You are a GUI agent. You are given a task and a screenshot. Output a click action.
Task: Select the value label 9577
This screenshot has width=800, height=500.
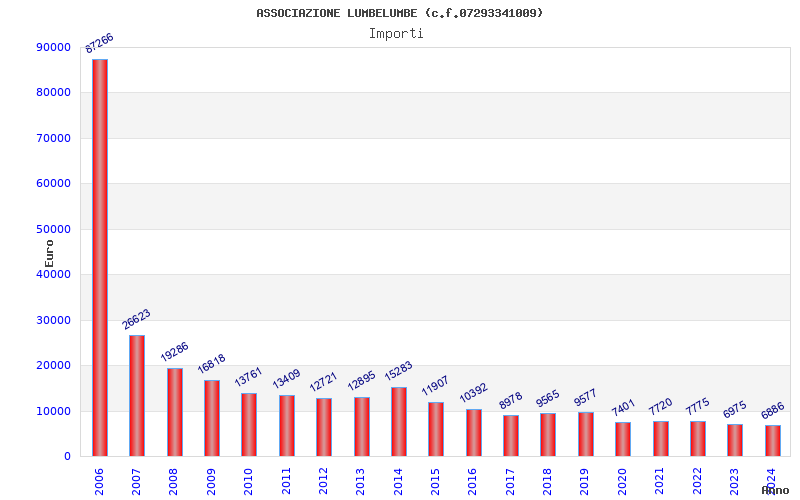click(x=585, y=397)
